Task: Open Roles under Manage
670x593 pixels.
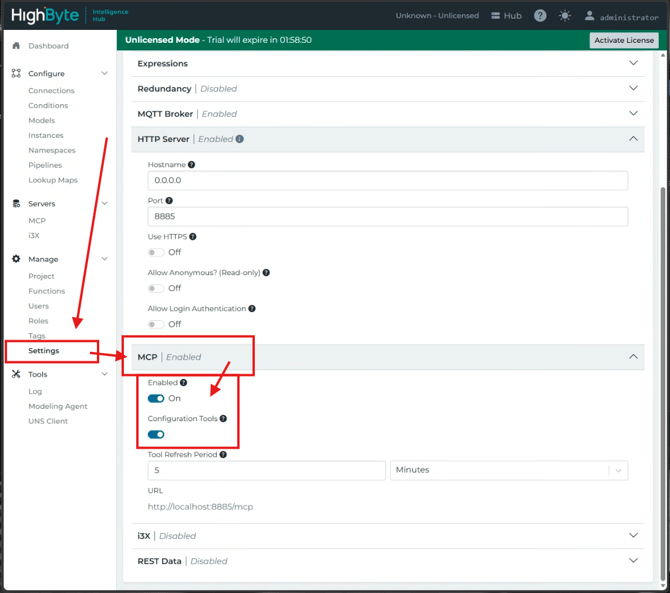Action: pos(38,321)
